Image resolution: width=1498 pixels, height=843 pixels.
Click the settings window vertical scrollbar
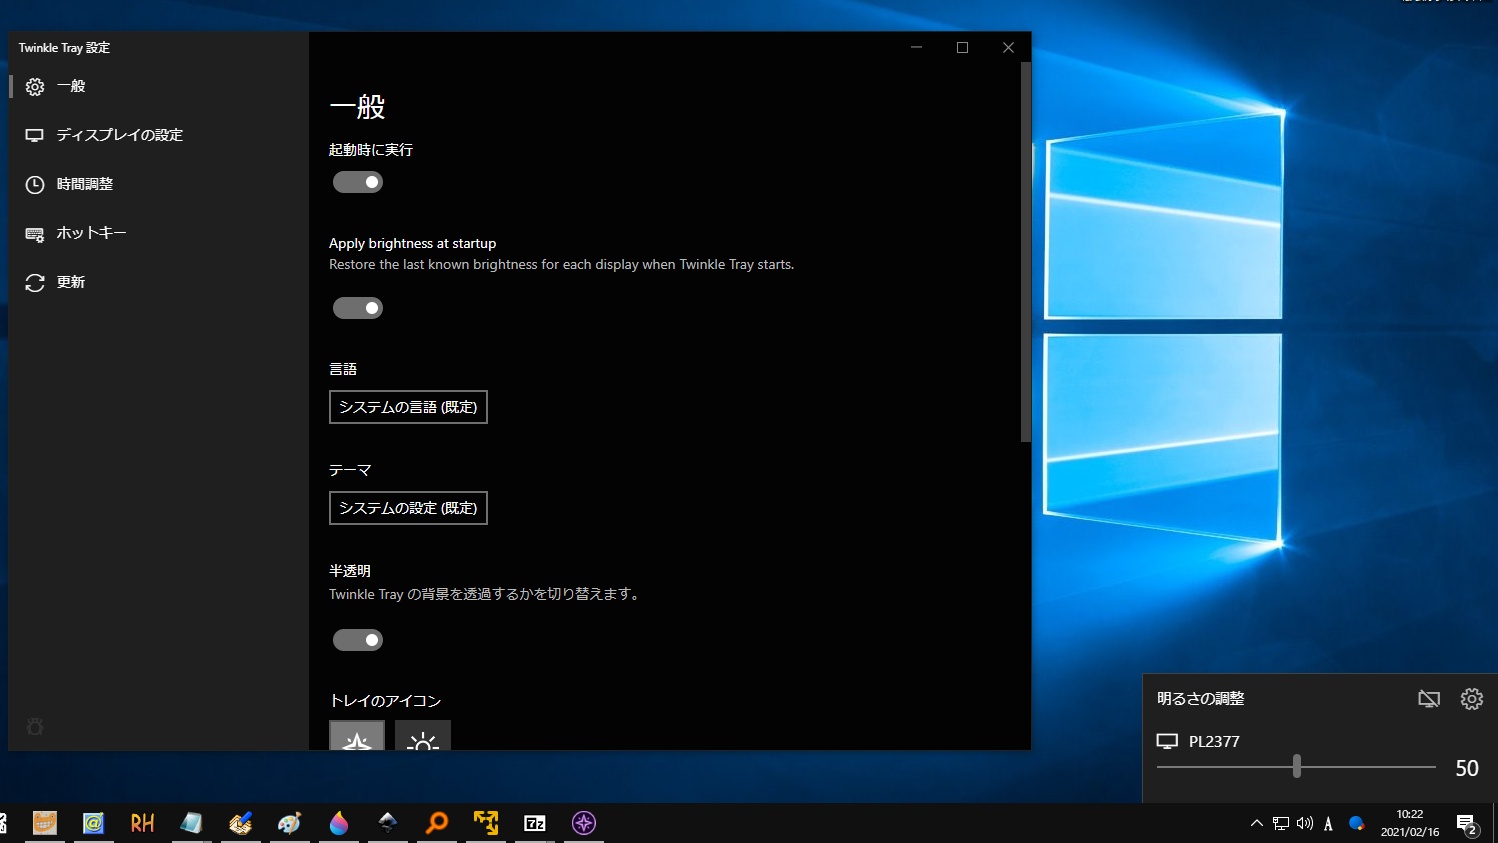pyautogui.click(x=1026, y=252)
